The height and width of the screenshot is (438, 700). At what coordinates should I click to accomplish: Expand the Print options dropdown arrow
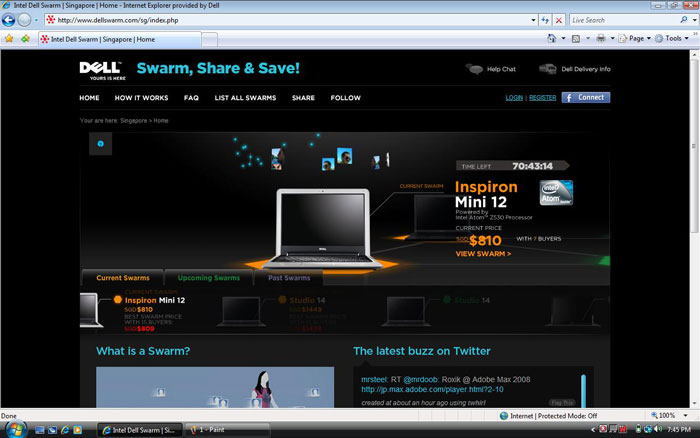click(x=612, y=38)
